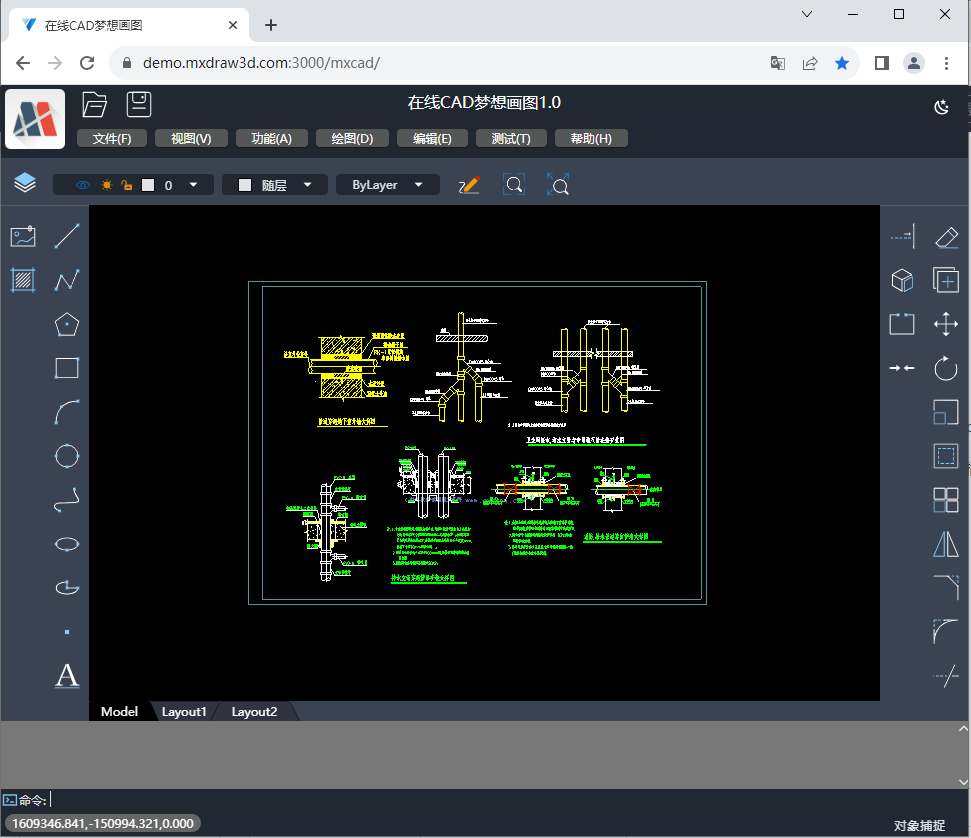
Task: Click the Move tool icon
Action: pos(945,324)
